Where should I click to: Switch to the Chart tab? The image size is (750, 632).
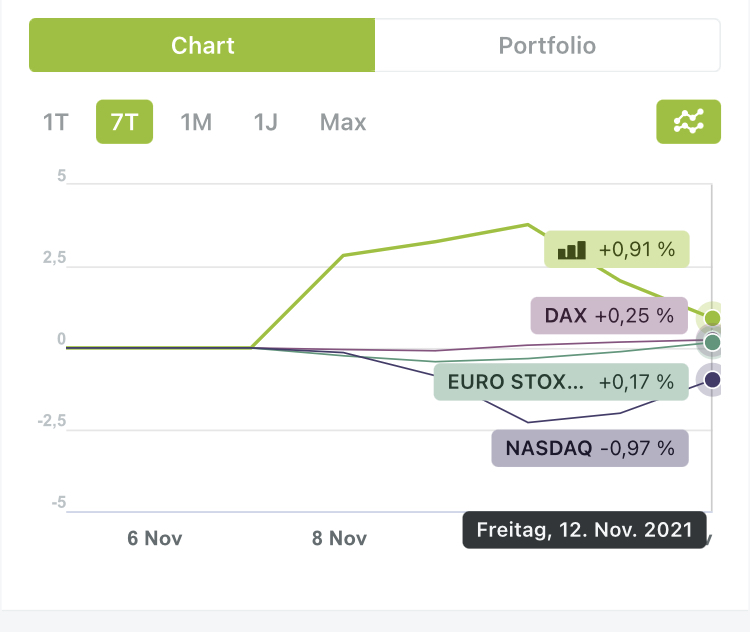click(202, 45)
